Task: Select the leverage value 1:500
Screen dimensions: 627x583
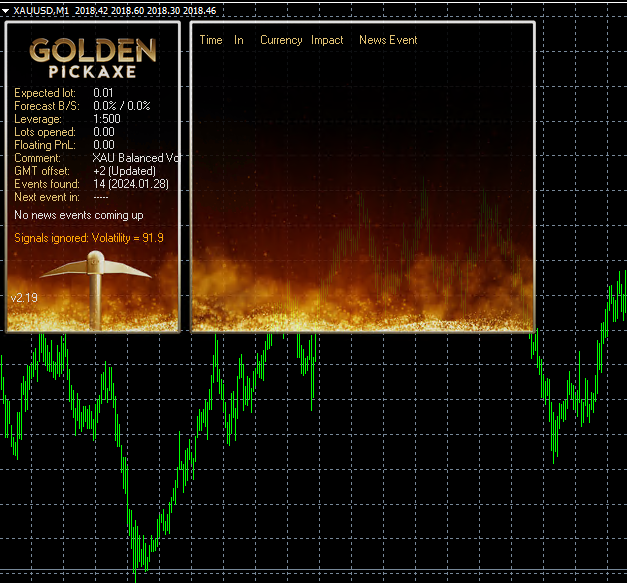Action: pyautogui.click(x=107, y=119)
